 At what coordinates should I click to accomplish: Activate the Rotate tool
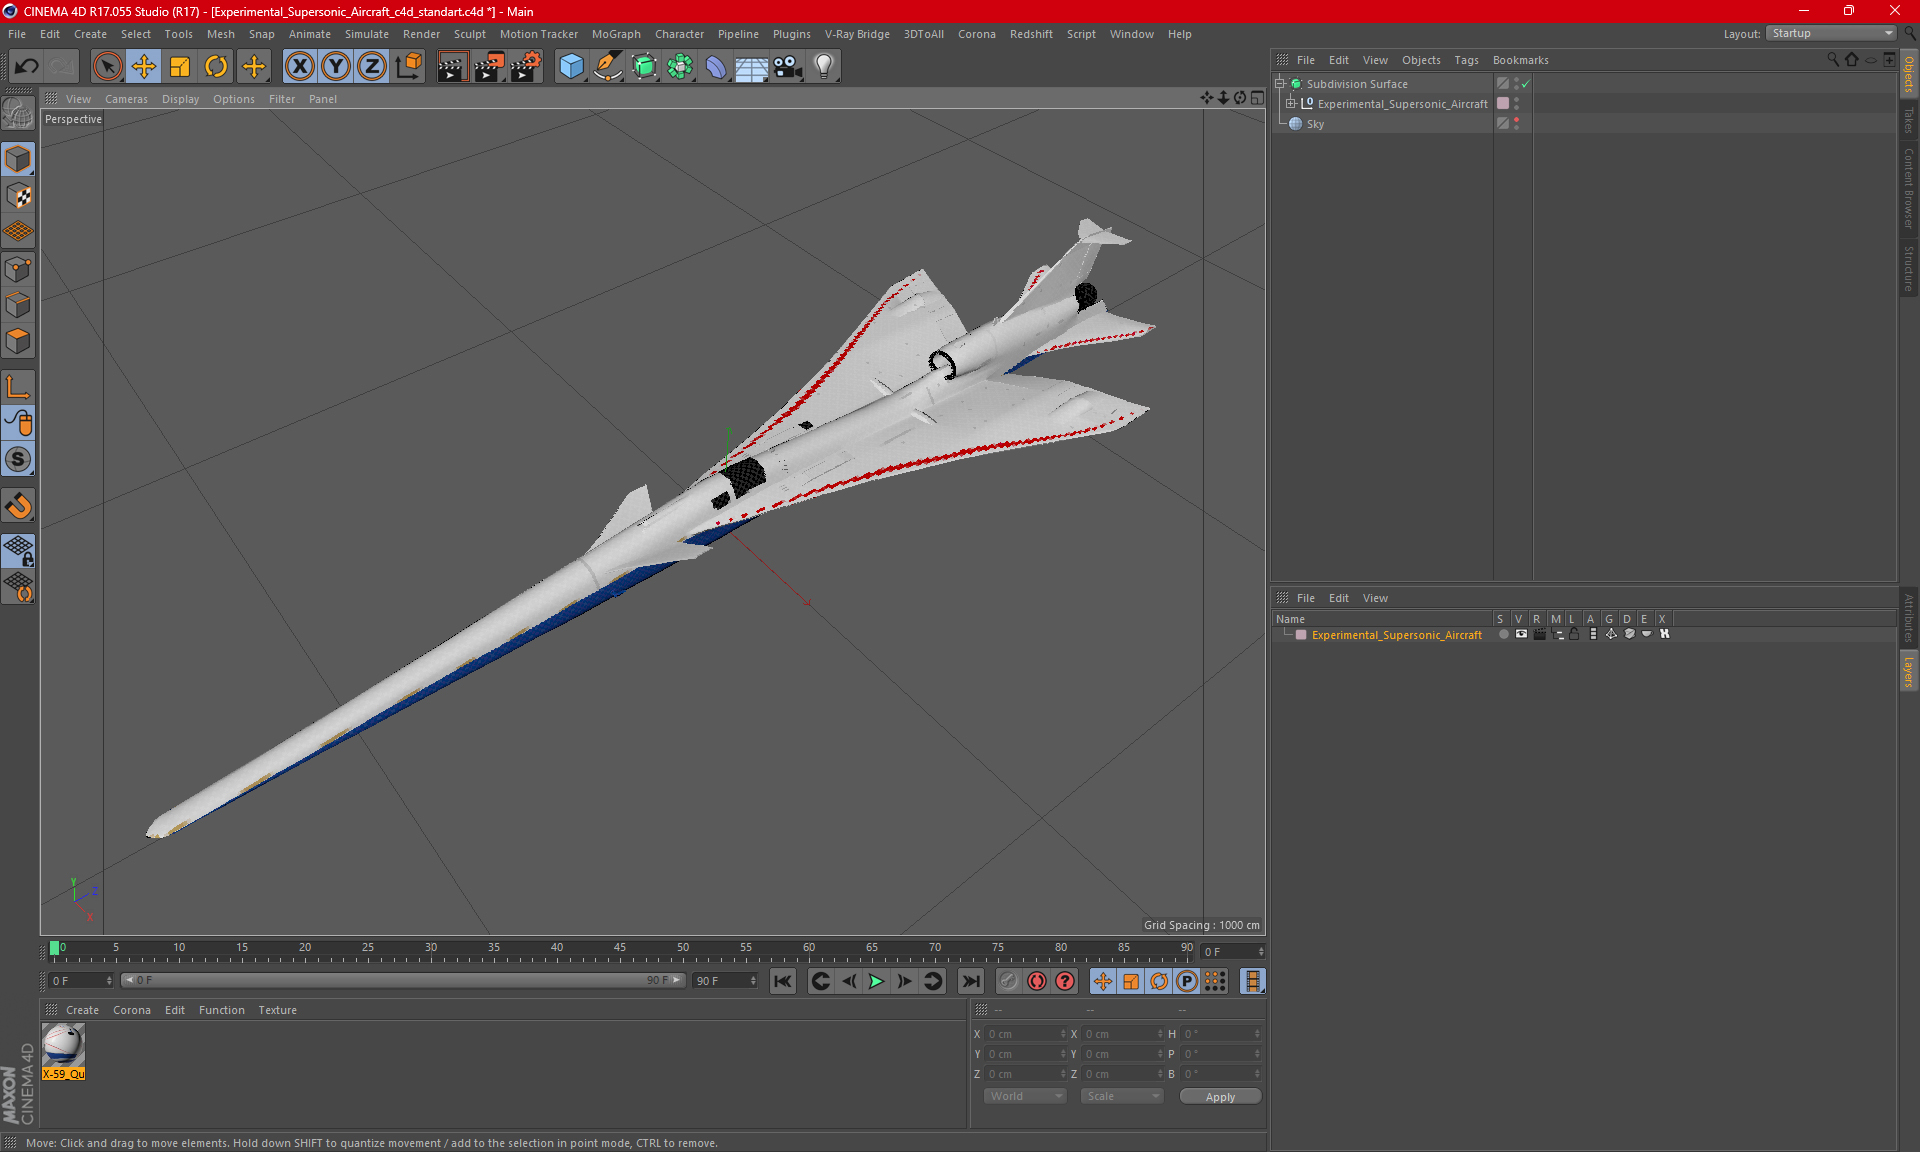pyautogui.click(x=216, y=67)
